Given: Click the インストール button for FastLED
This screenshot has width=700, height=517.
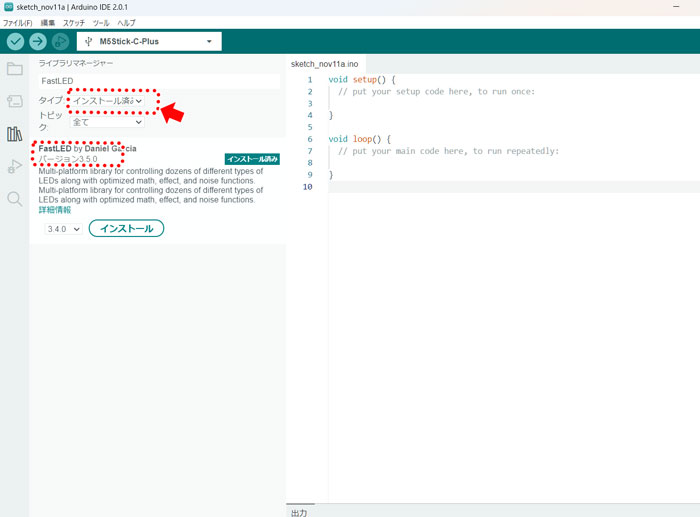Looking at the screenshot, I should [126, 229].
